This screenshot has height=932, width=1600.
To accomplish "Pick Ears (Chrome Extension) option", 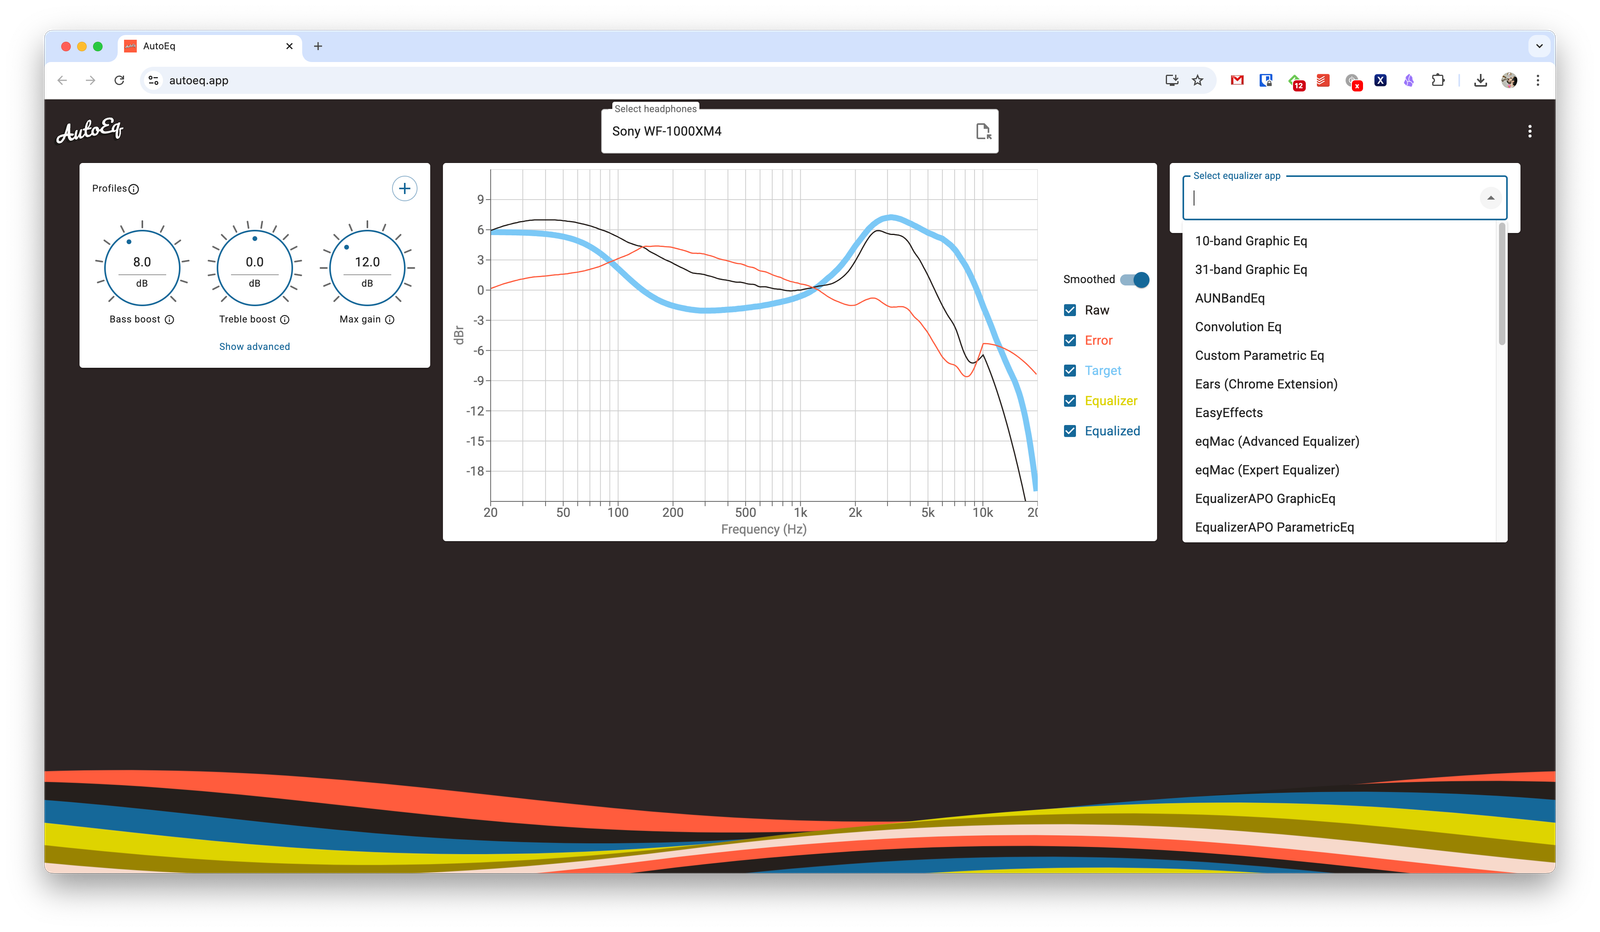I will pos(1339,384).
